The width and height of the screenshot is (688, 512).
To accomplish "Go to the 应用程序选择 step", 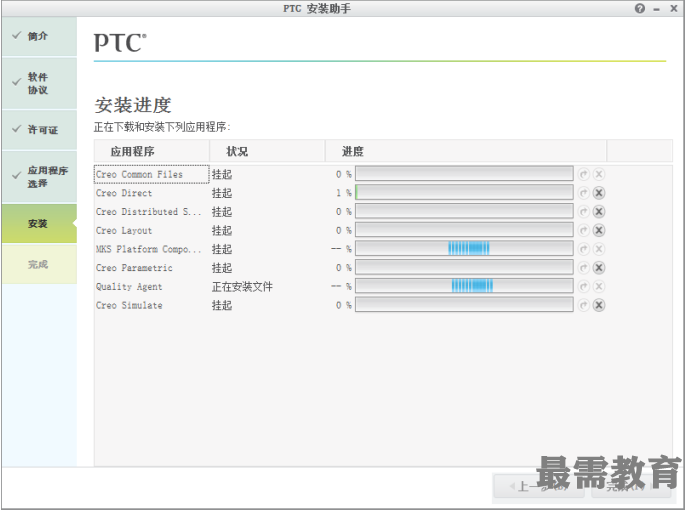I will tap(39, 177).
